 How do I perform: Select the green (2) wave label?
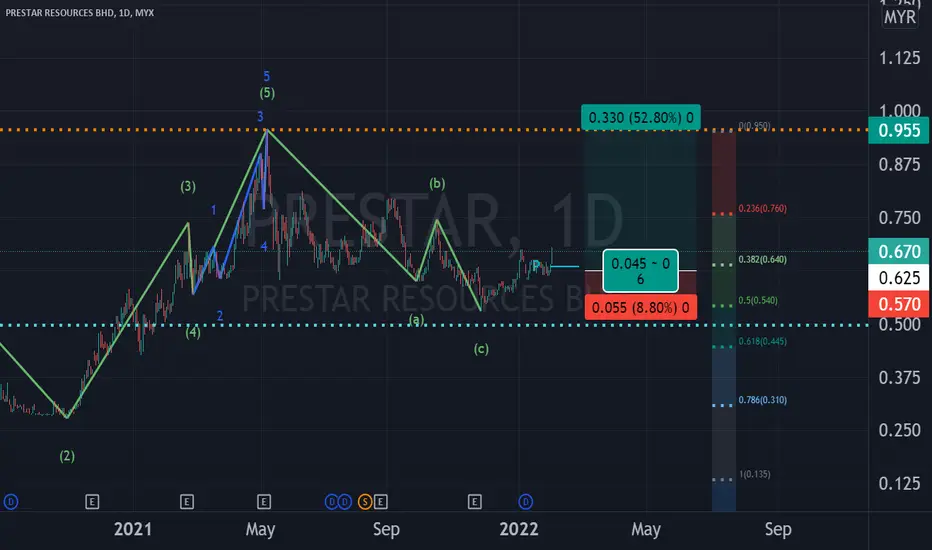pos(67,456)
